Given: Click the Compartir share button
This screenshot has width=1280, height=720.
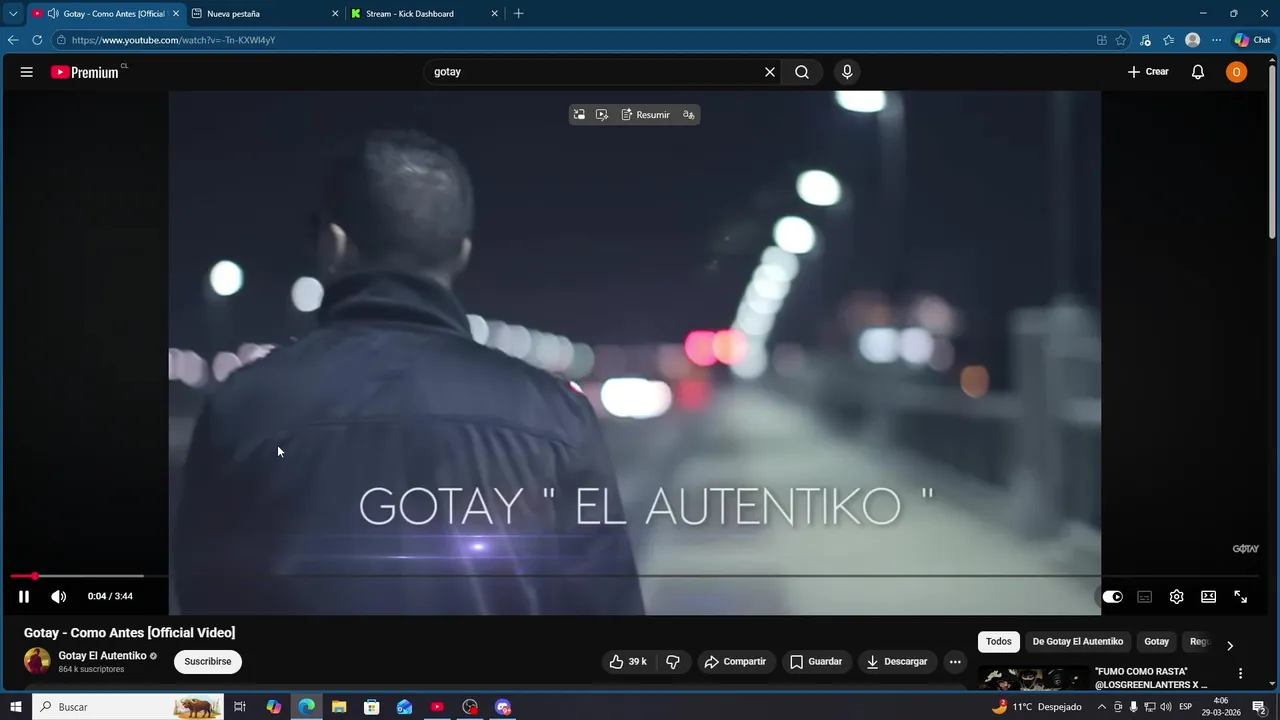Looking at the screenshot, I should coord(735,662).
